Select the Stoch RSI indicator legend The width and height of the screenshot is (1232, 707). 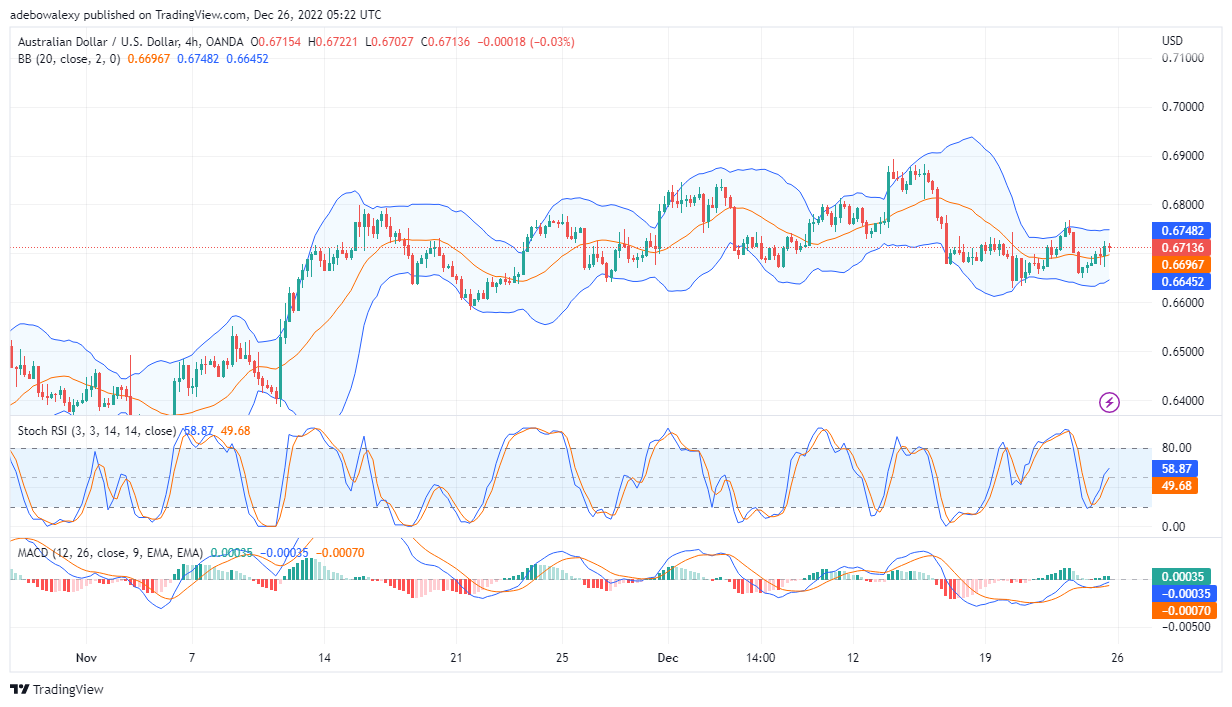[96, 431]
